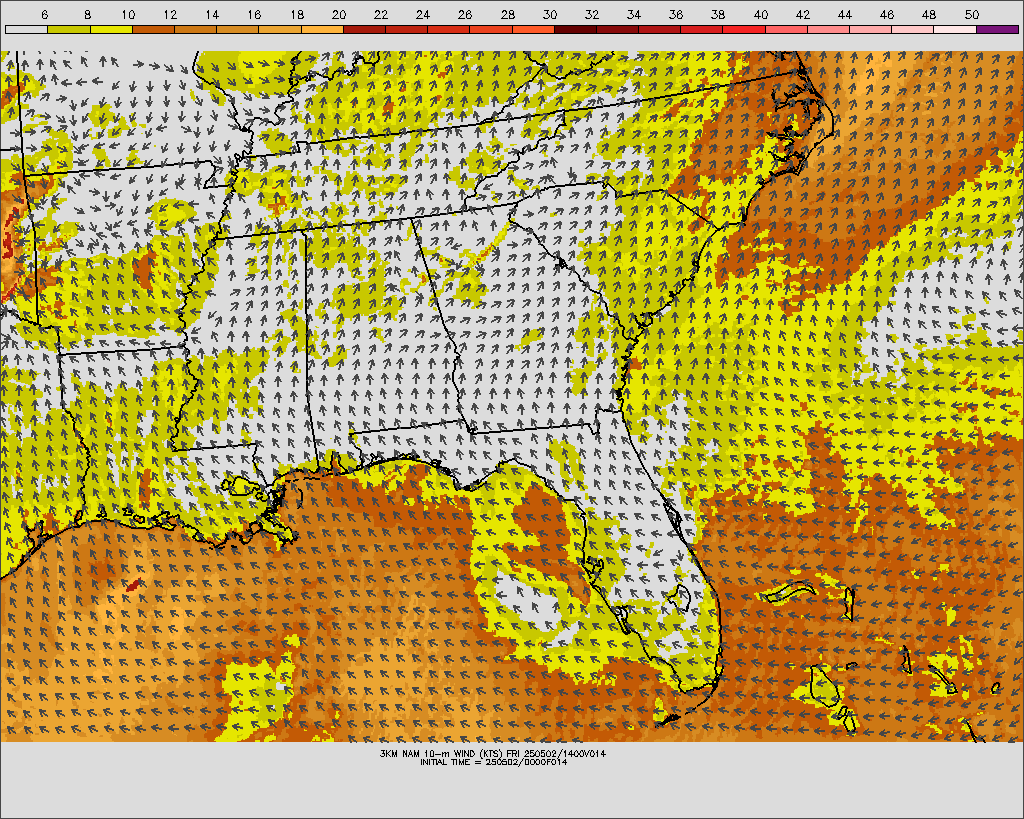Select the '14' legend scale label
1024x819 pixels.
[212, 15]
